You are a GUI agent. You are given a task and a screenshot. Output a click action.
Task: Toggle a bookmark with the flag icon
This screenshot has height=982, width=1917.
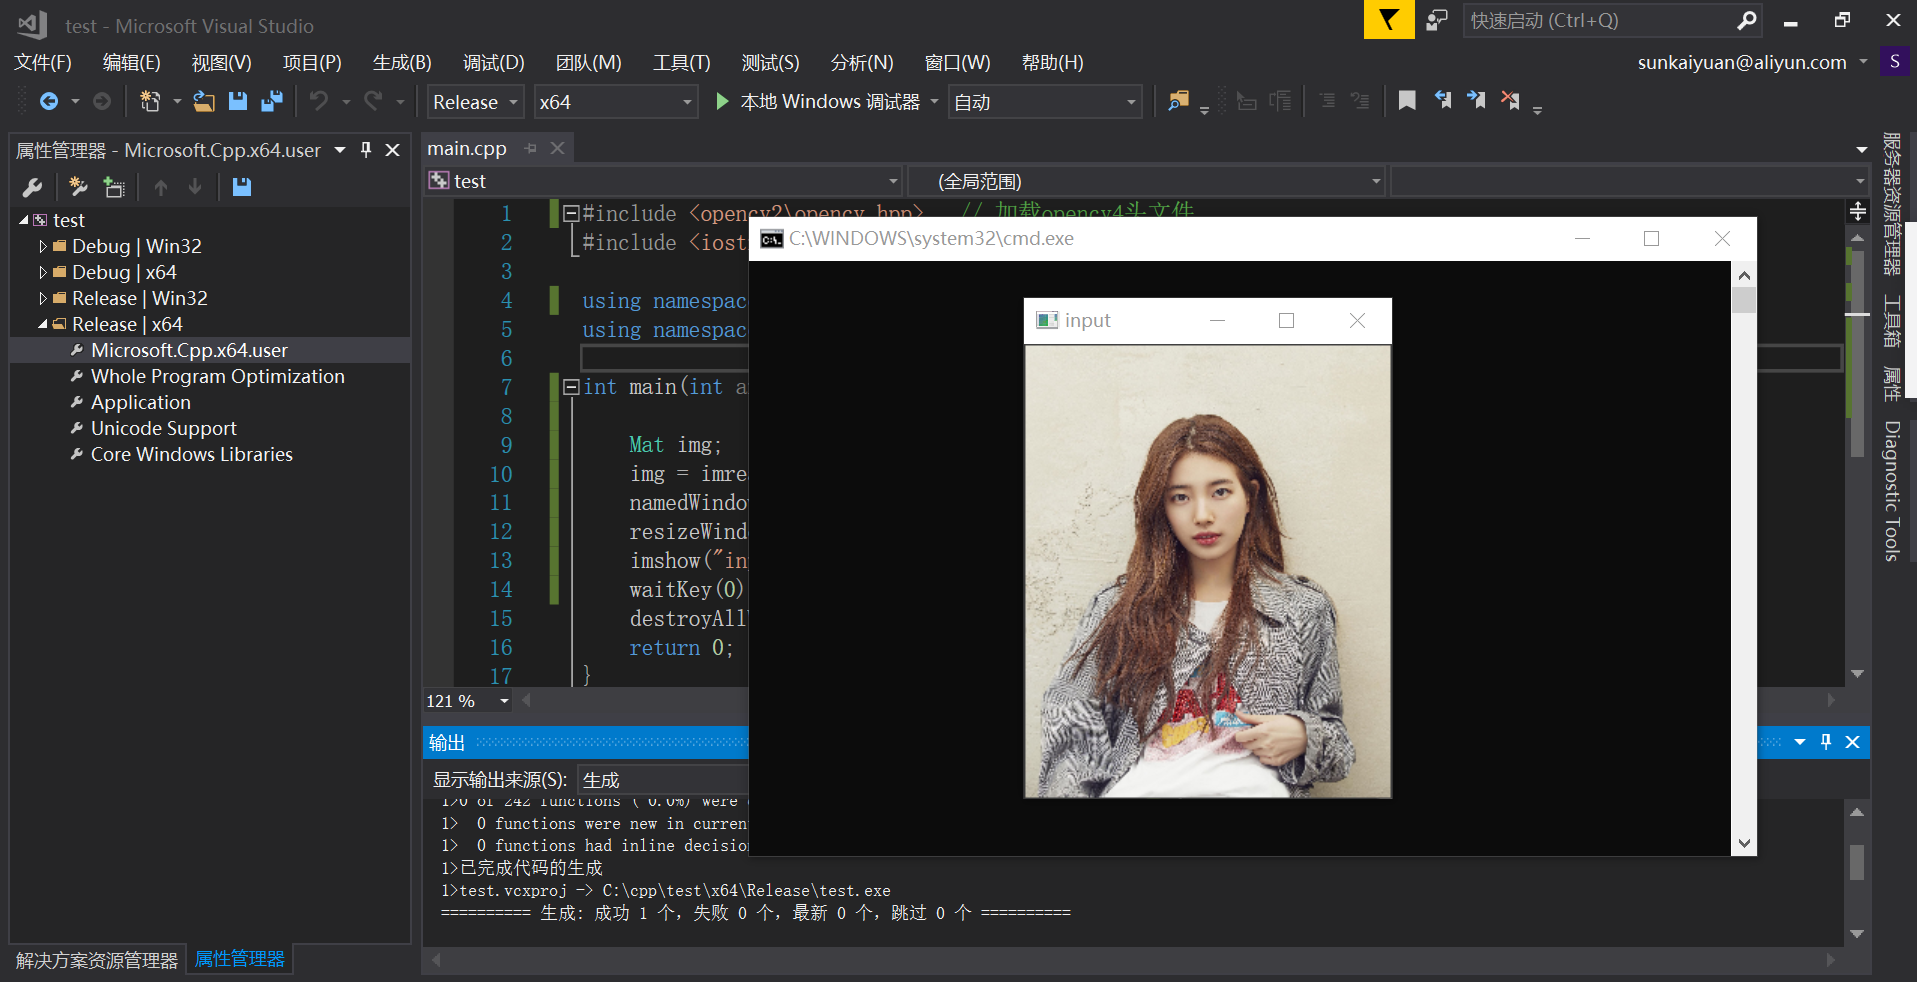pos(1407,100)
